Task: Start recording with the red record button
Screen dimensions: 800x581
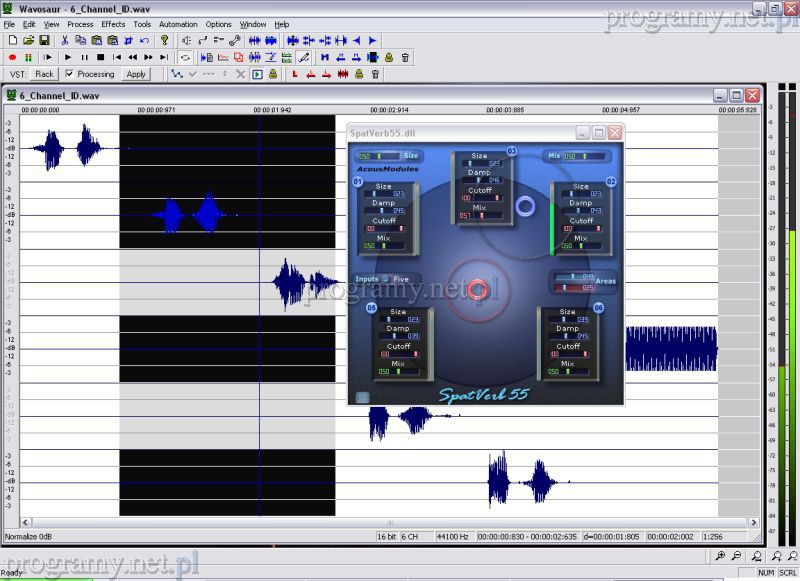Action: coord(12,57)
